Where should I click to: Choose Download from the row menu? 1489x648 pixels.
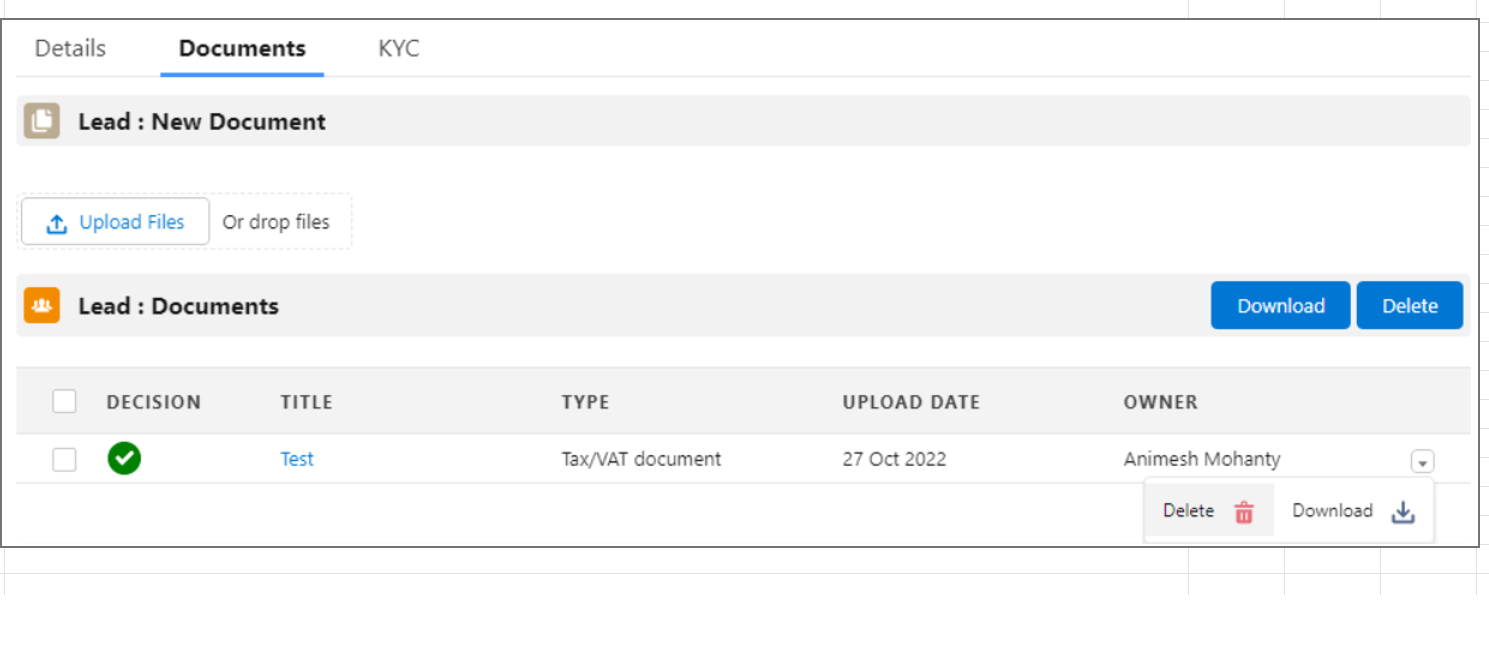pos(1332,511)
